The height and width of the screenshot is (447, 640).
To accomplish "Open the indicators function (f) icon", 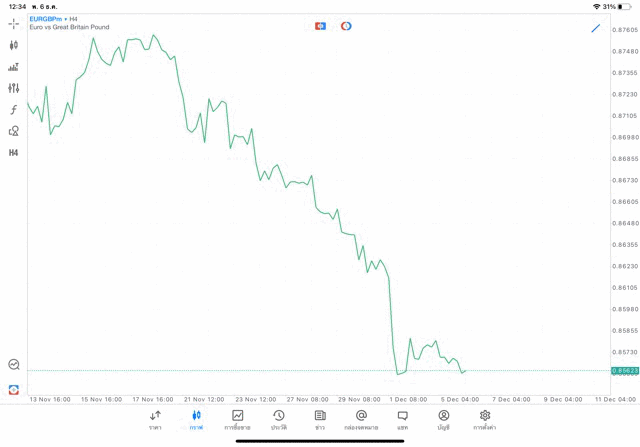I will tap(13, 110).
